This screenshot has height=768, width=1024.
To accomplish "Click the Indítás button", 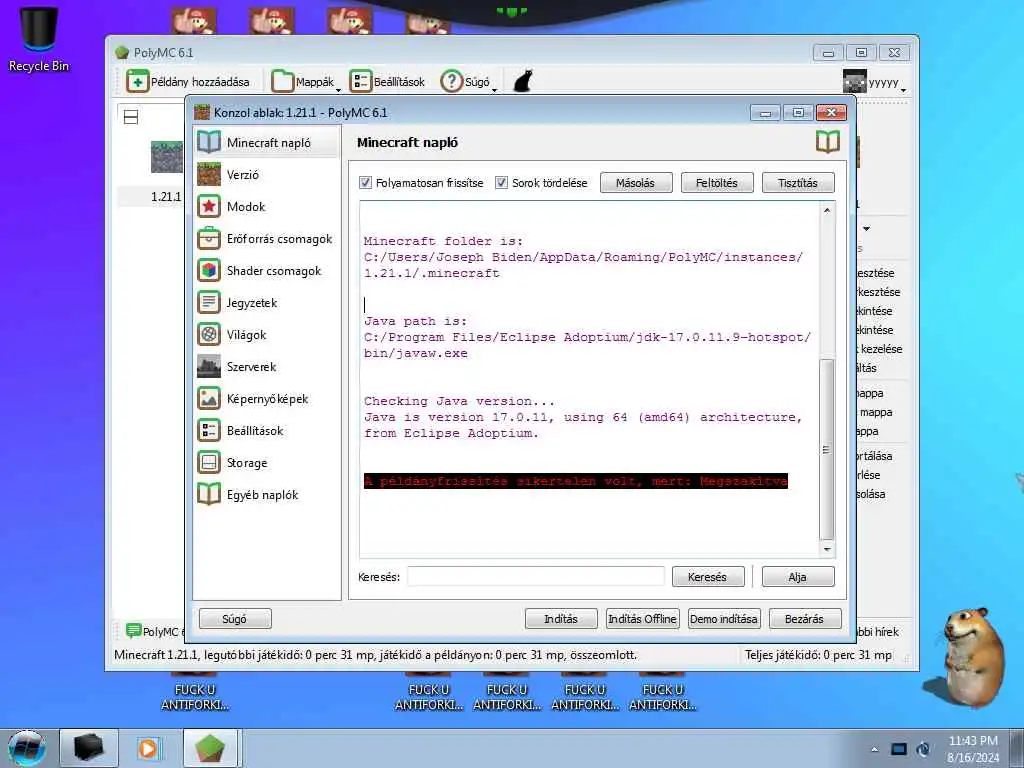I will click(x=561, y=618).
